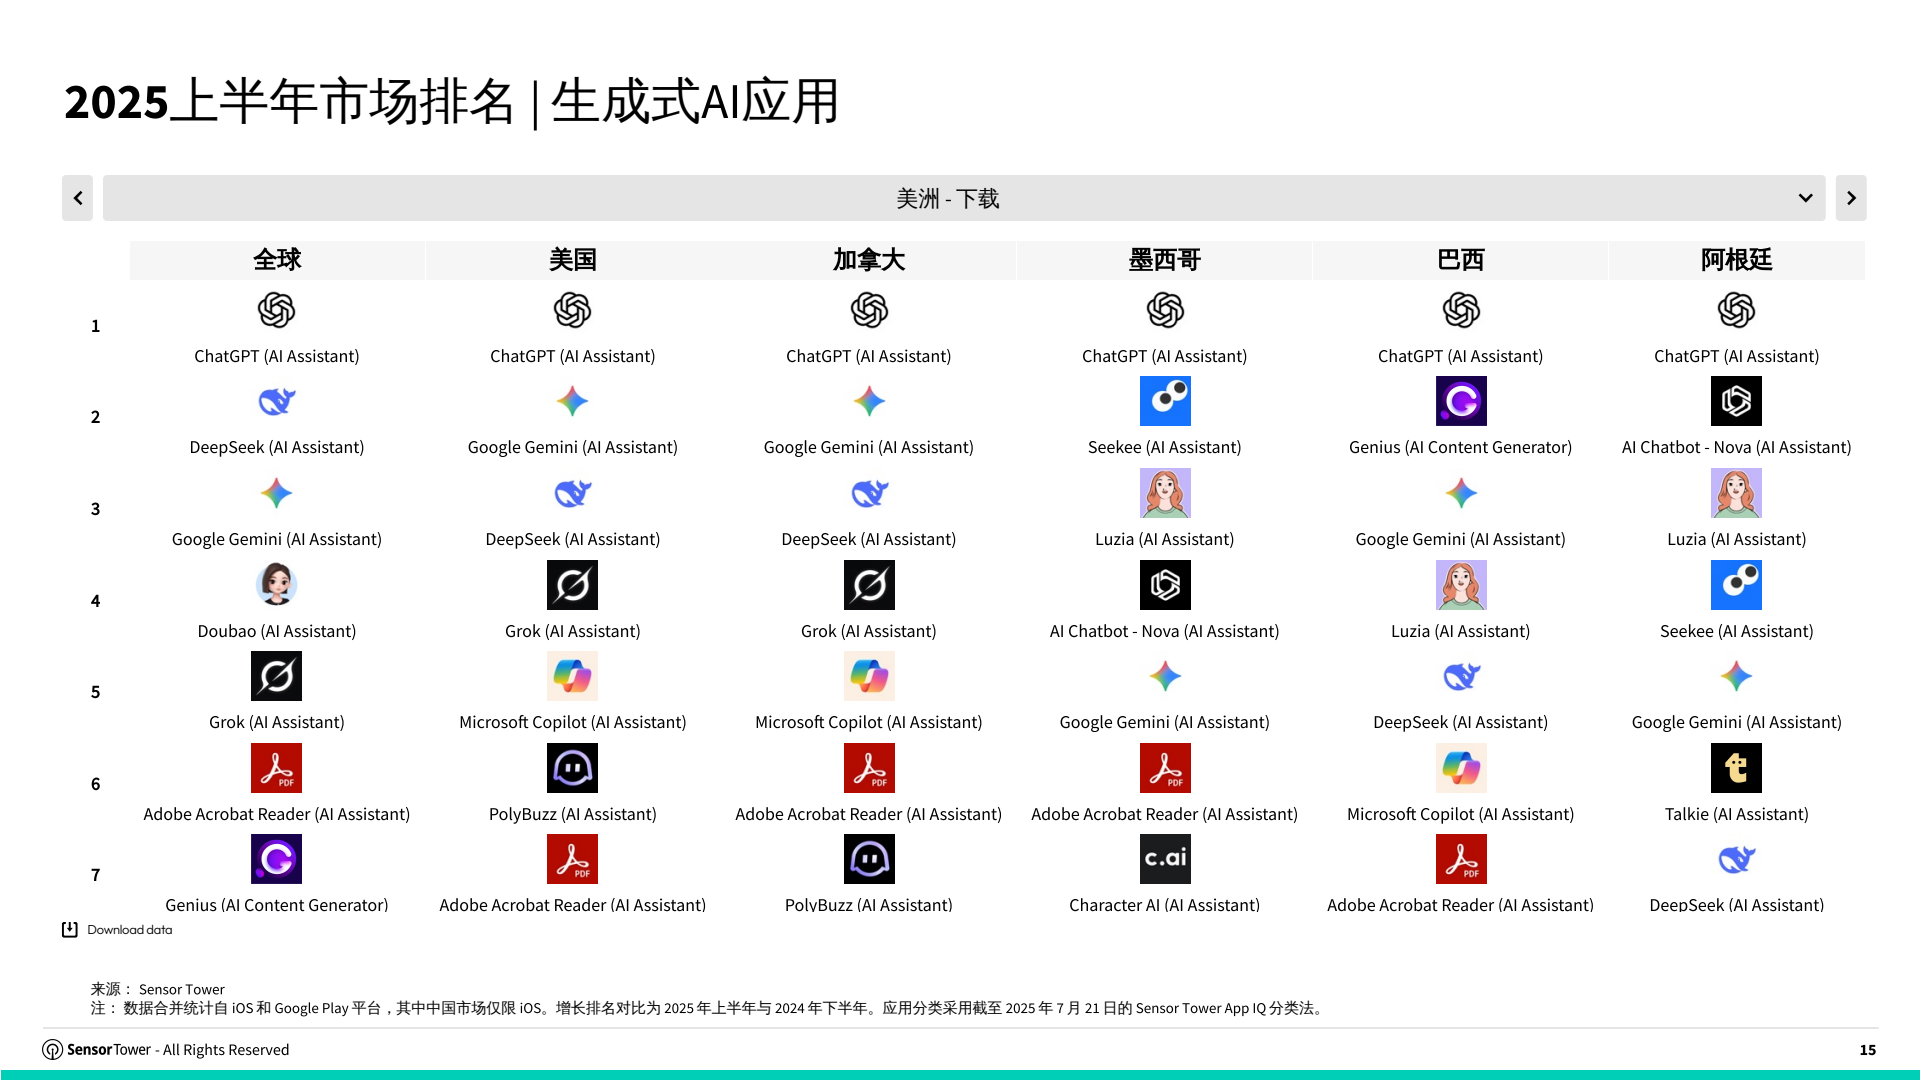Click the Grok icon in 加拿大 column
This screenshot has width=1920, height=1080.
(x=869, y=585)
